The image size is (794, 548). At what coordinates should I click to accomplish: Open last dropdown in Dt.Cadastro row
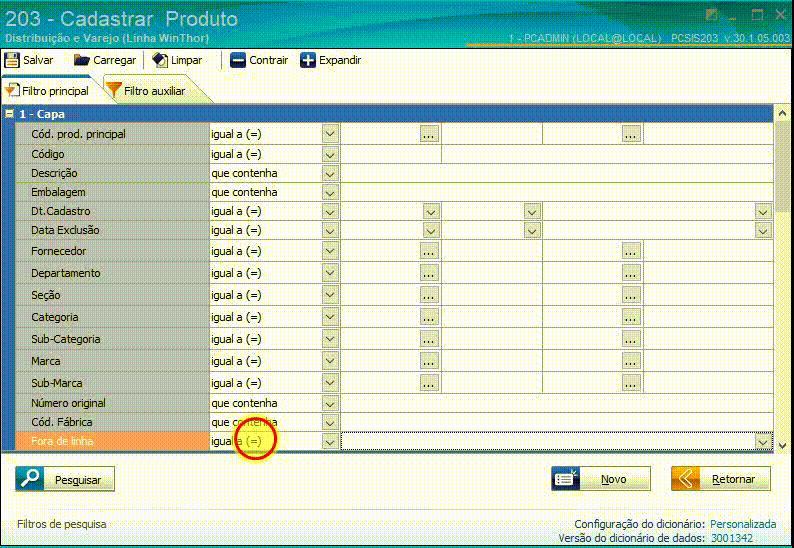(763, 212)
